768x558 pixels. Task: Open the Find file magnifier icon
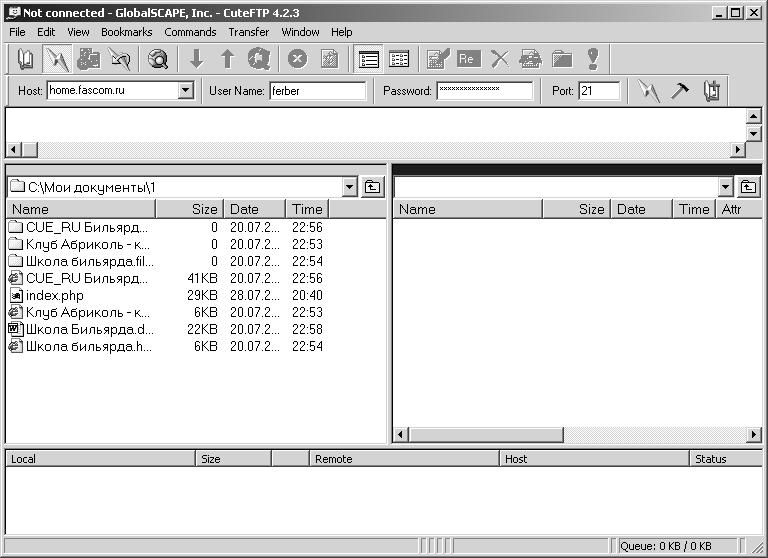tap(158, 59)
